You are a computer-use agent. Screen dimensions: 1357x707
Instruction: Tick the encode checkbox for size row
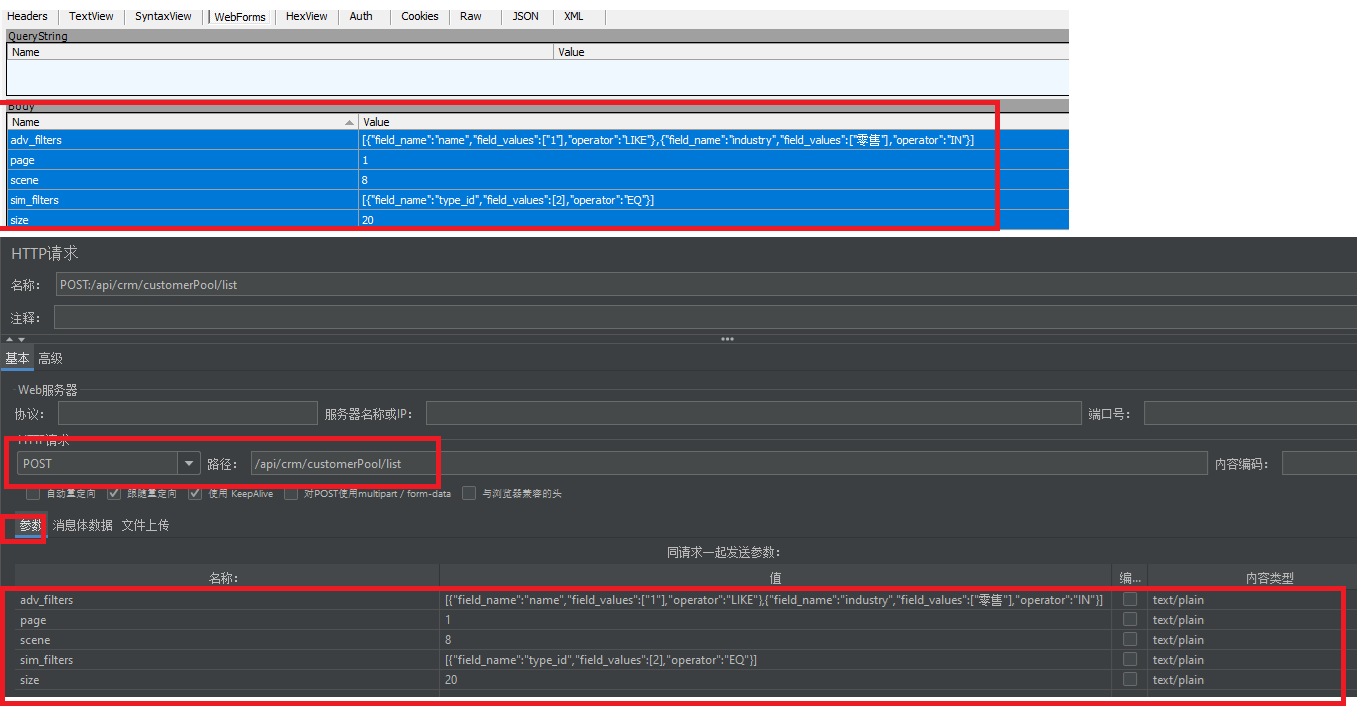coord(1130,680)
